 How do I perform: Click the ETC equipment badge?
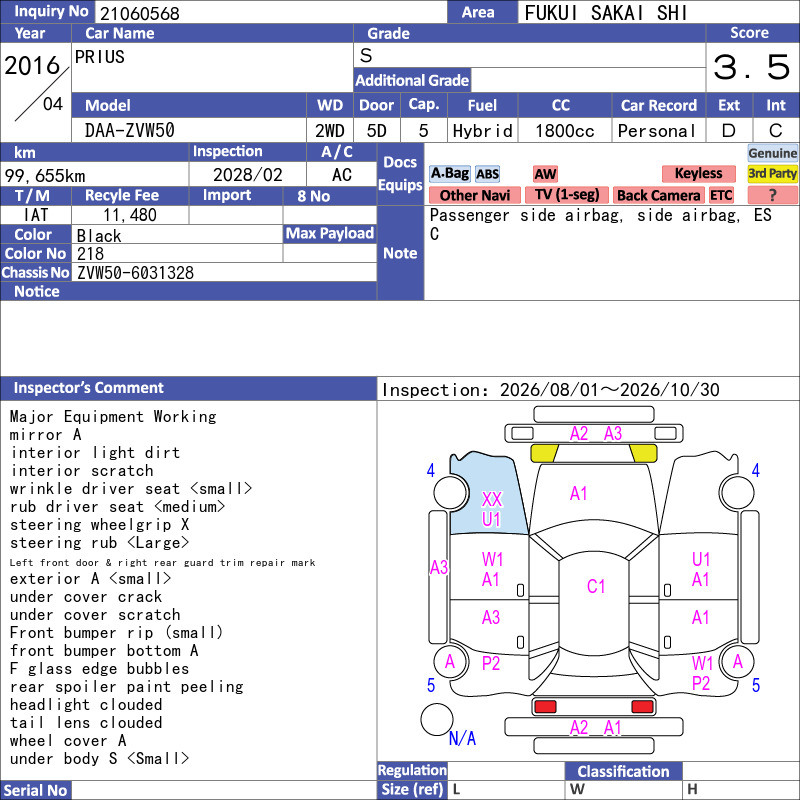tap(721, 195)
